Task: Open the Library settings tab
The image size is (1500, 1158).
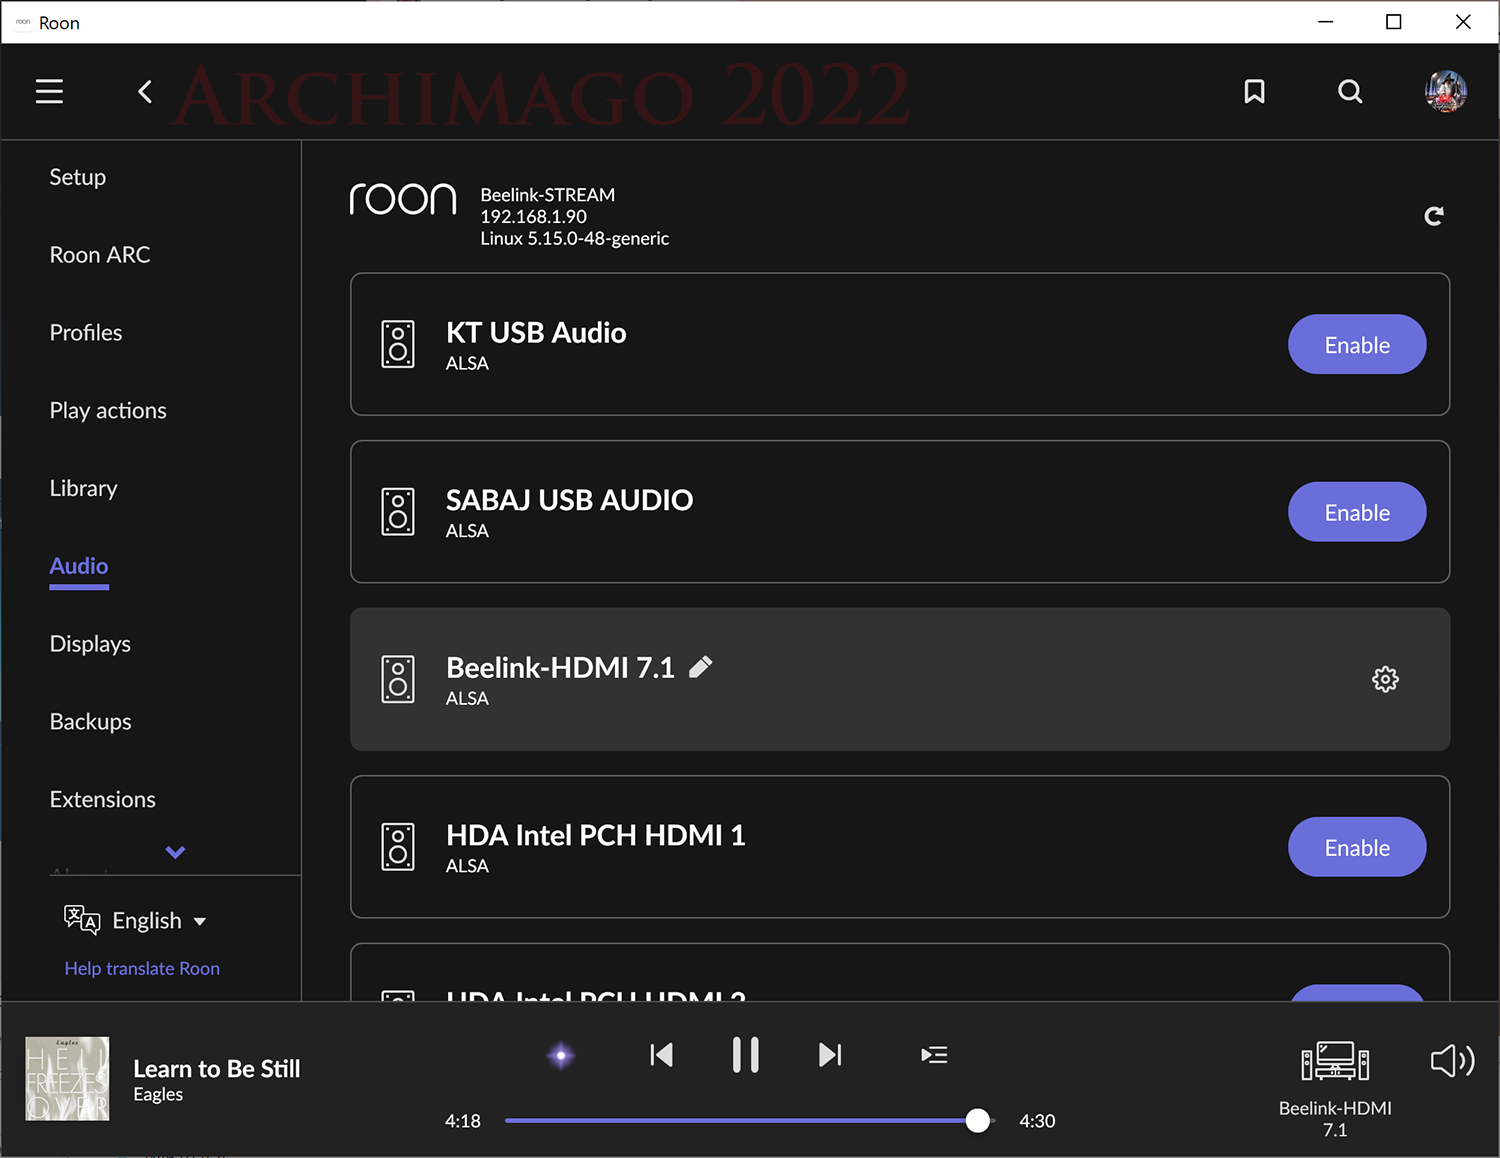Action: coord(84,488)
